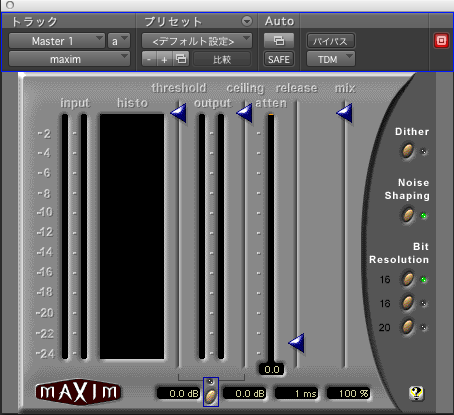This screenshot has height=415, width=454.
Task: Toggle the Dither button
Action: pyautogui.click(x=408, y=151)
